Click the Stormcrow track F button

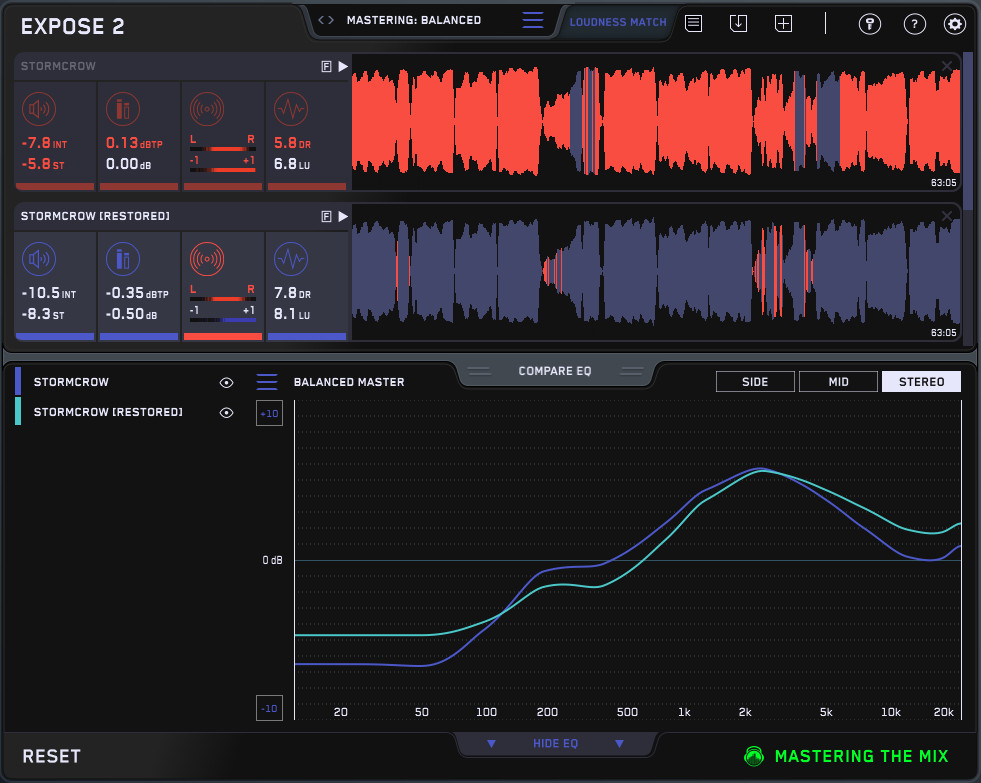tap(326, 66)
